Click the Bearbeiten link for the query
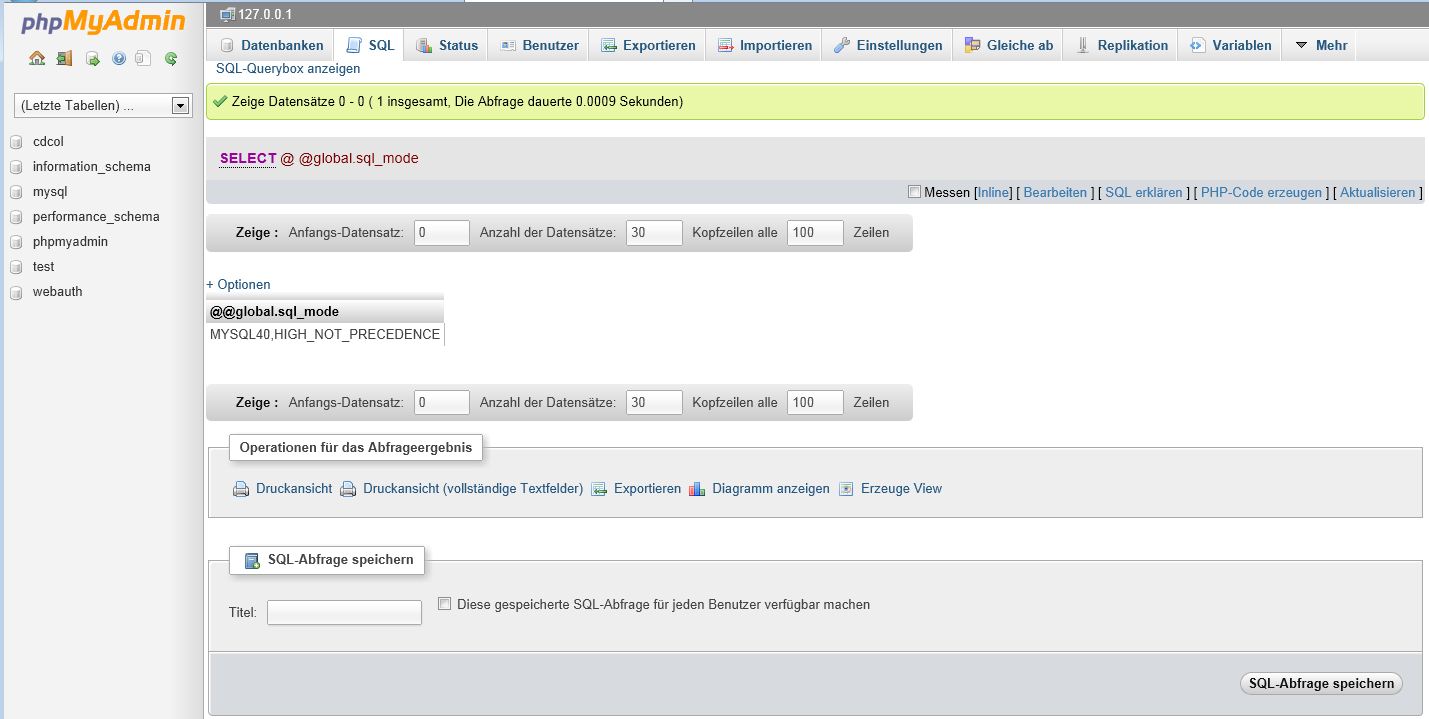The image size is (1429, 719). tap(1055, 192)
